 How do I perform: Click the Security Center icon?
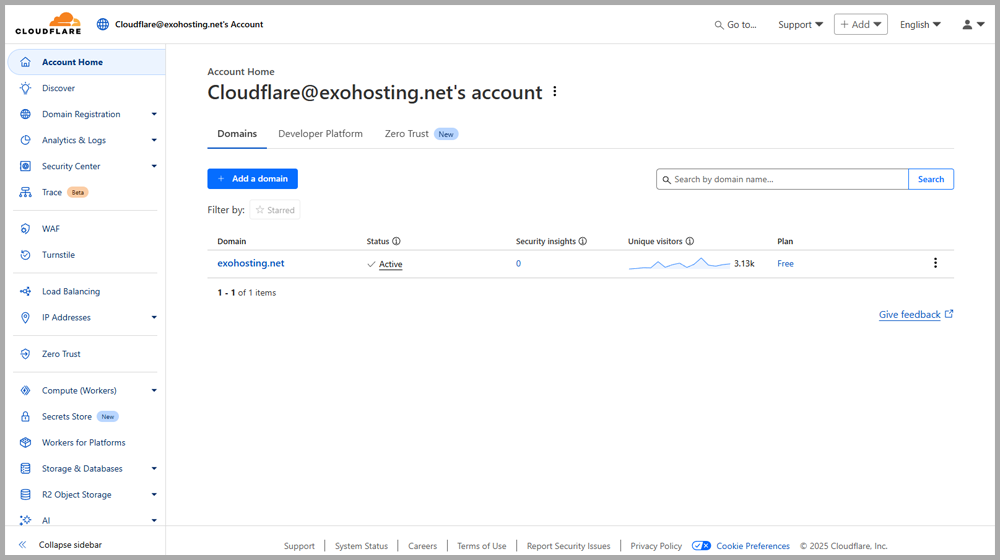tap(26, 166)
